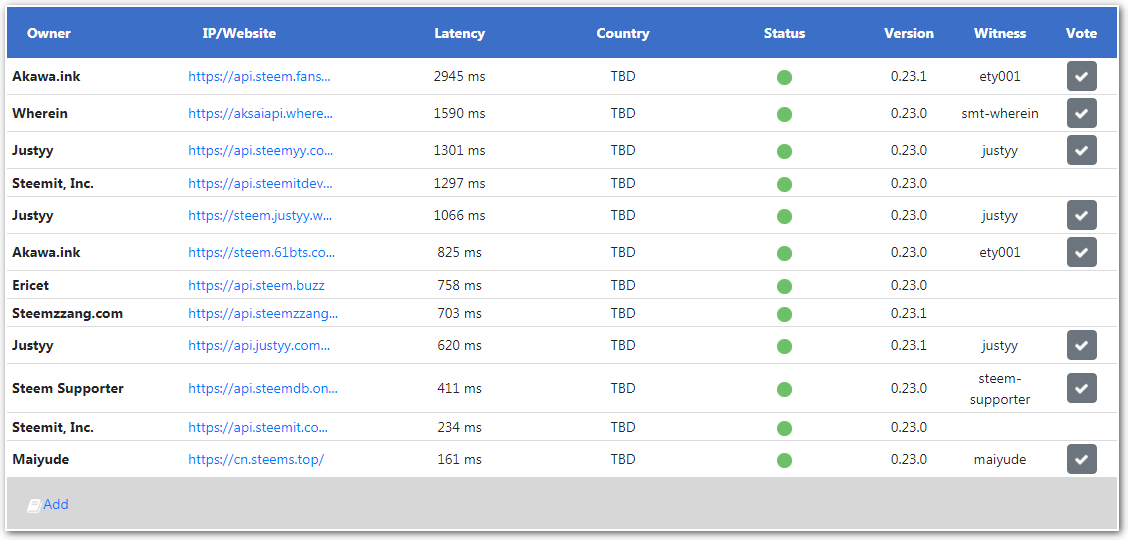
Task: Open the https://steem.justyy.w link
Action: pyautogui.click(x=260, y=215)
